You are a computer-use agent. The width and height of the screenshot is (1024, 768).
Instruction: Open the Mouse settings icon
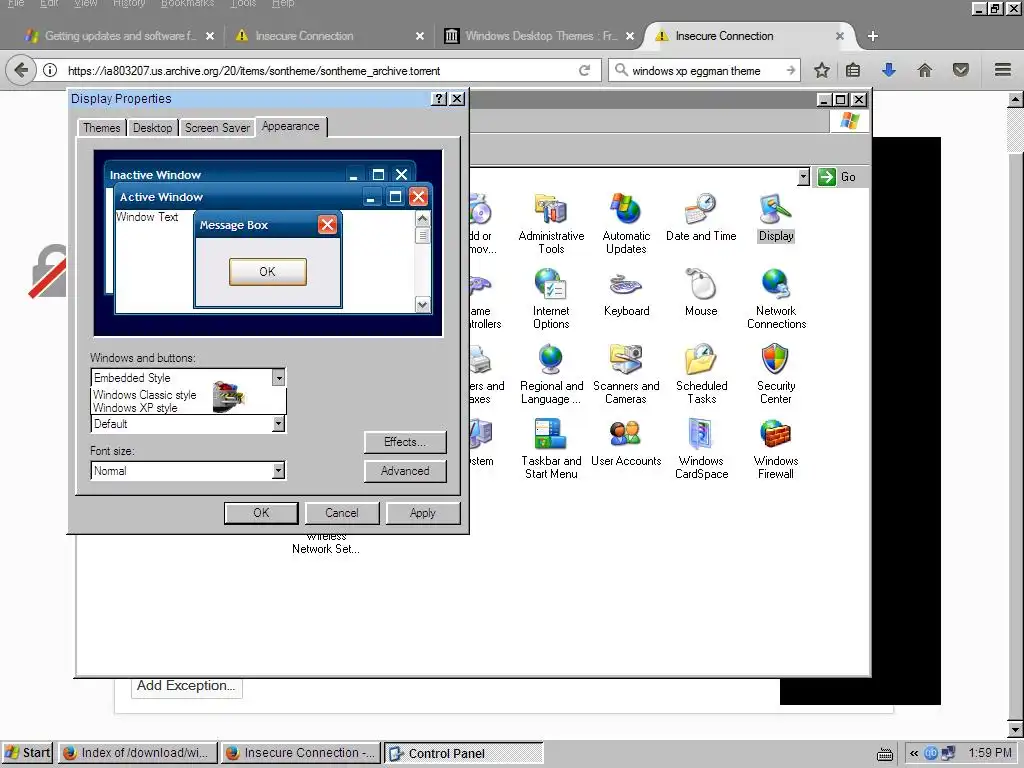pyautogui.click(x=701, y=293)
